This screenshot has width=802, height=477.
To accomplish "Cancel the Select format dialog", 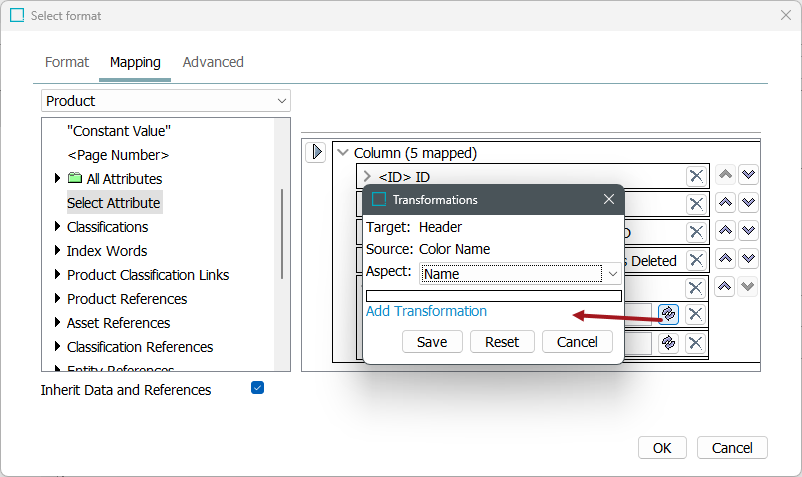I will pos(732,448).
